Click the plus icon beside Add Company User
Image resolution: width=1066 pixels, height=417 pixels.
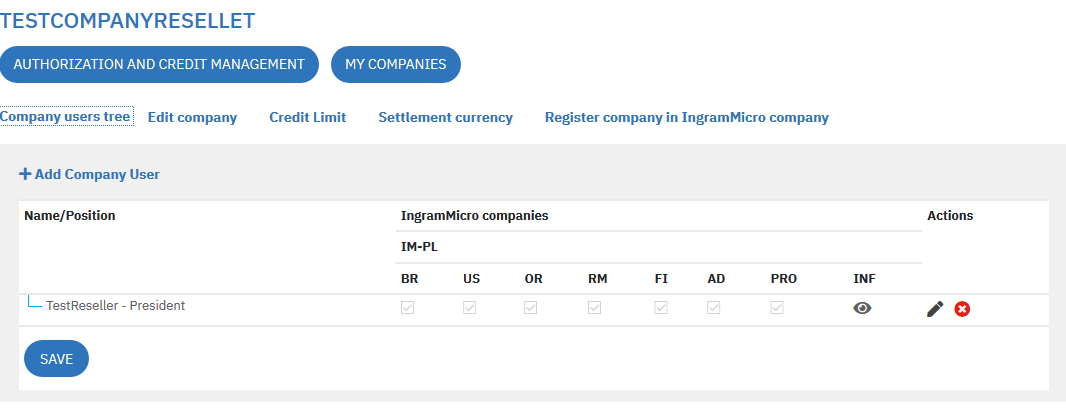coord(25,174)
